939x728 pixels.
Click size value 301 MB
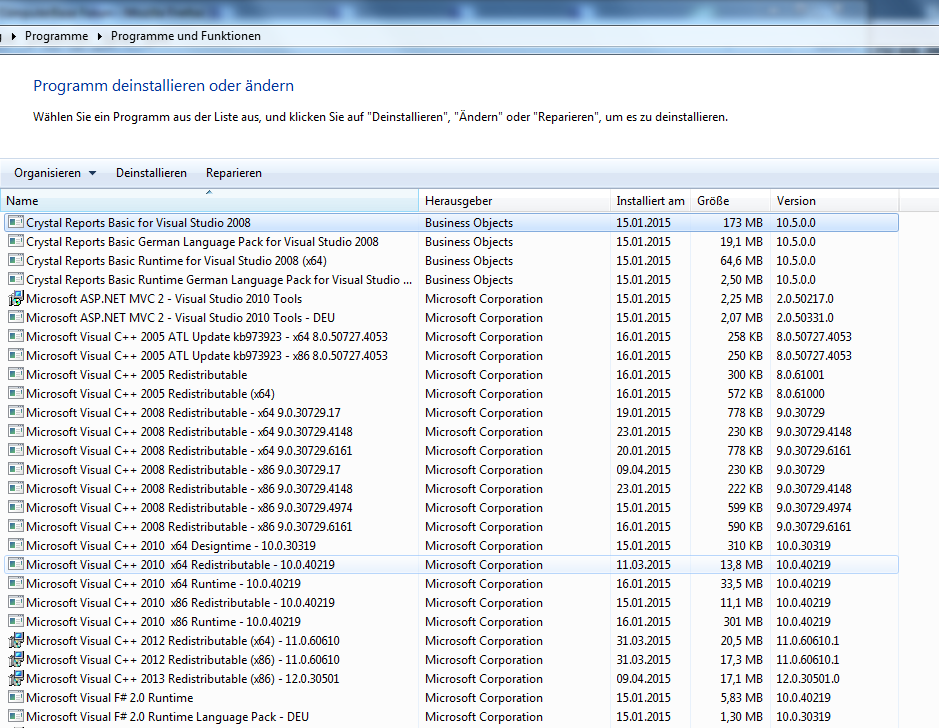point(743,622)
